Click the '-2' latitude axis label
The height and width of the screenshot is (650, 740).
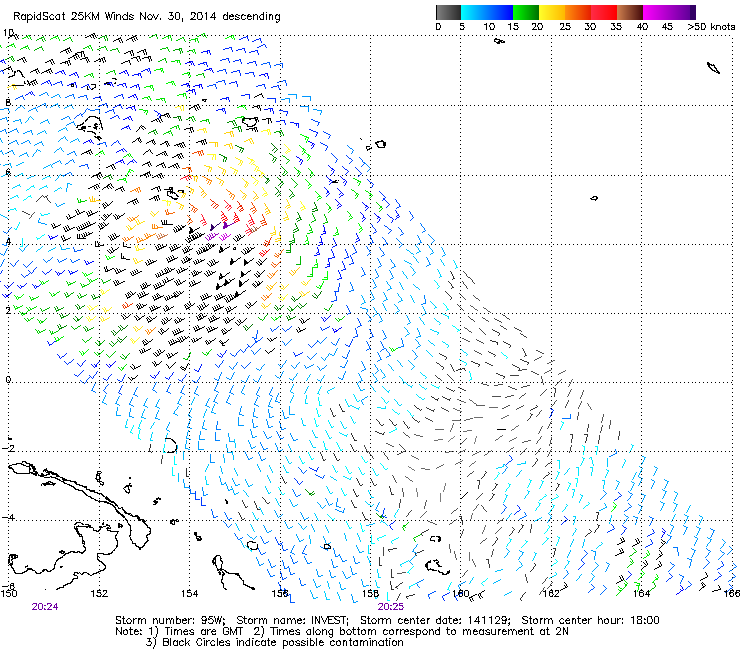pyautogui.click(x=8, y=448)
